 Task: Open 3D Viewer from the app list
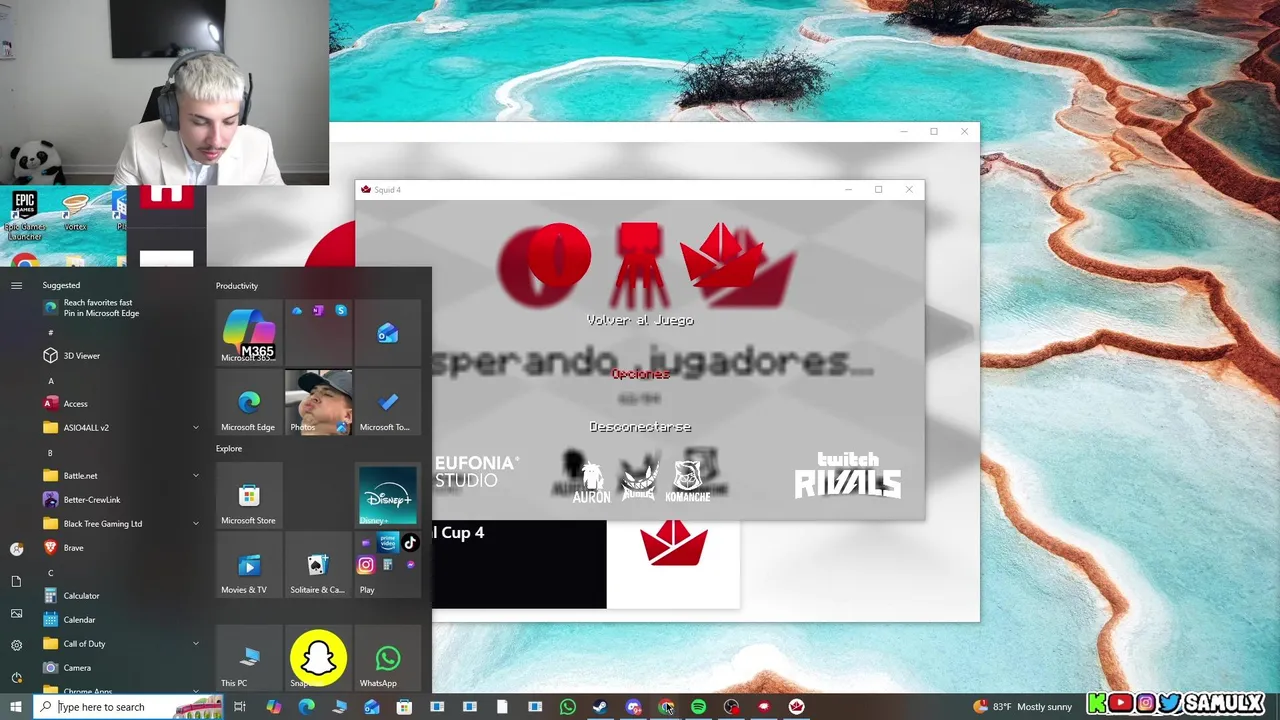(x=120, y=355)
